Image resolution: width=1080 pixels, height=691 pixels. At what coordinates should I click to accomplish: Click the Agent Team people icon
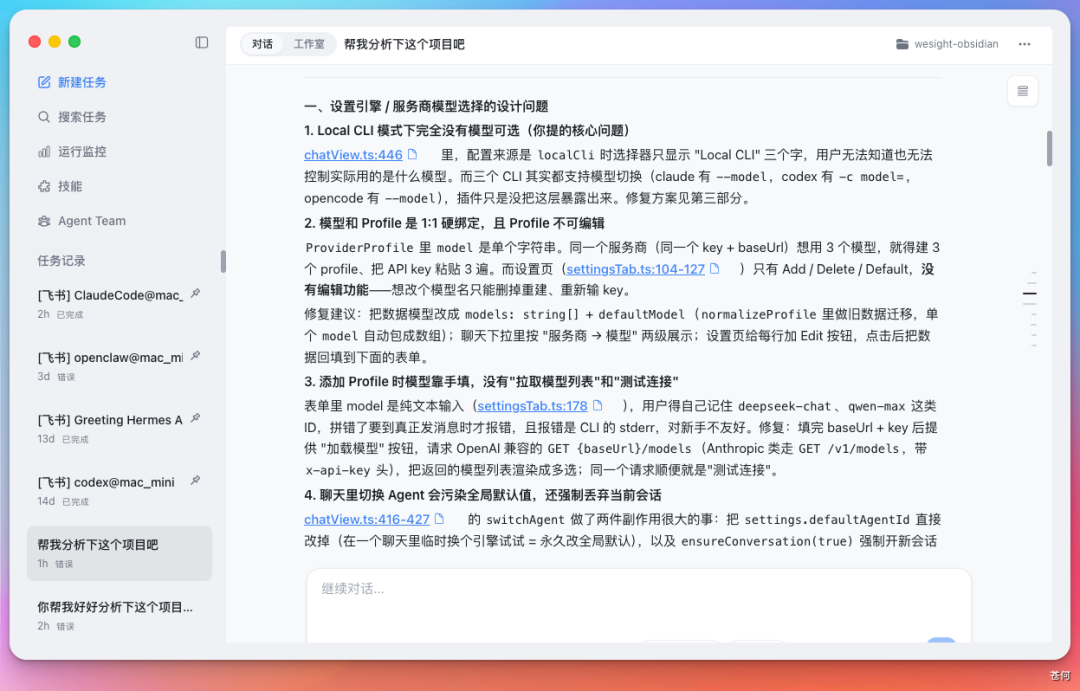pyautogui.click(x=44, y=221)
